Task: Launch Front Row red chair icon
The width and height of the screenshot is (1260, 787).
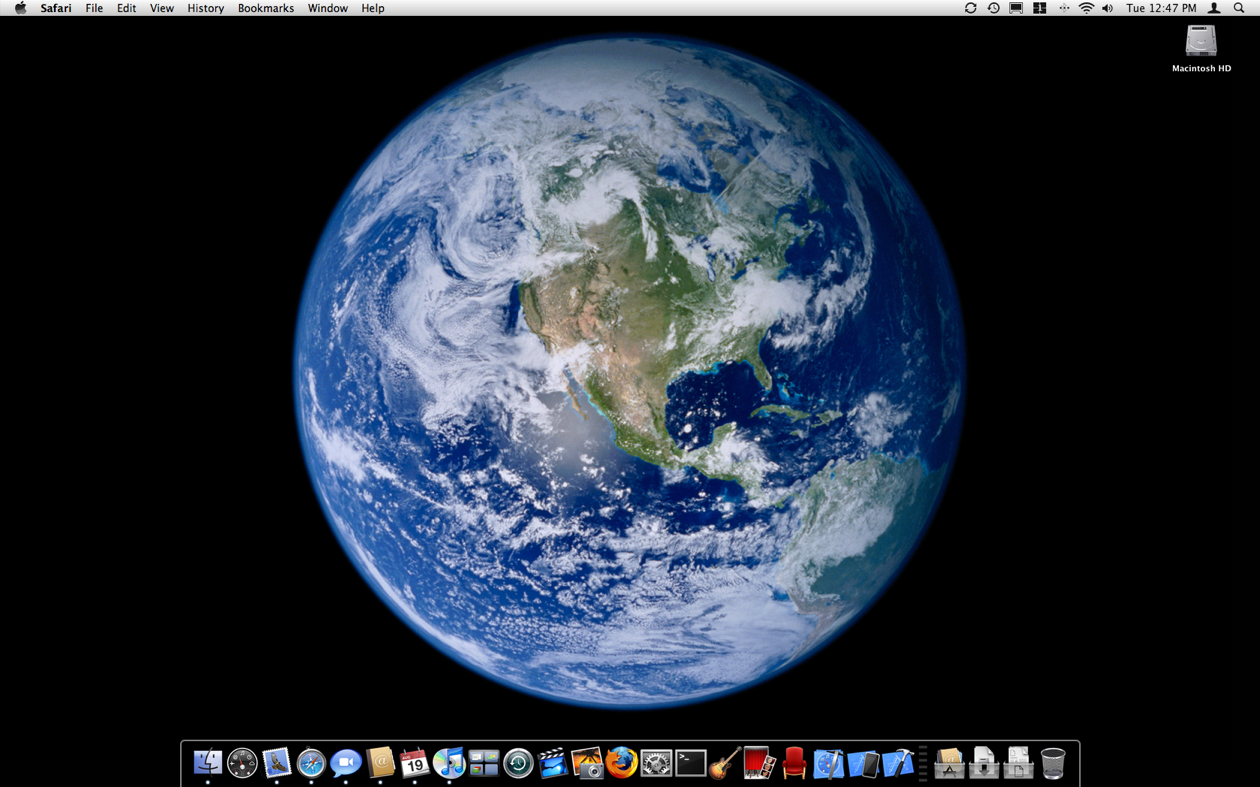Action: (x=794, y=763)
